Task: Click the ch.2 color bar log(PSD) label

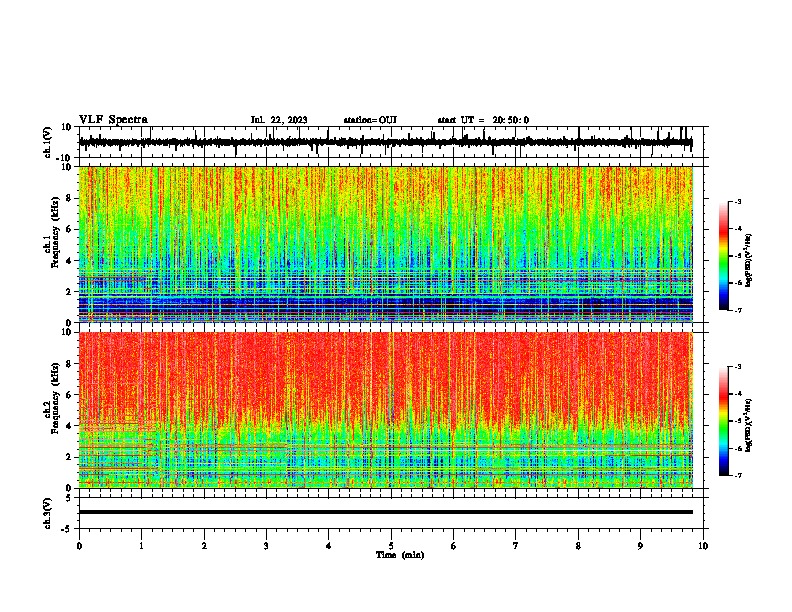Action: [749, 426]
